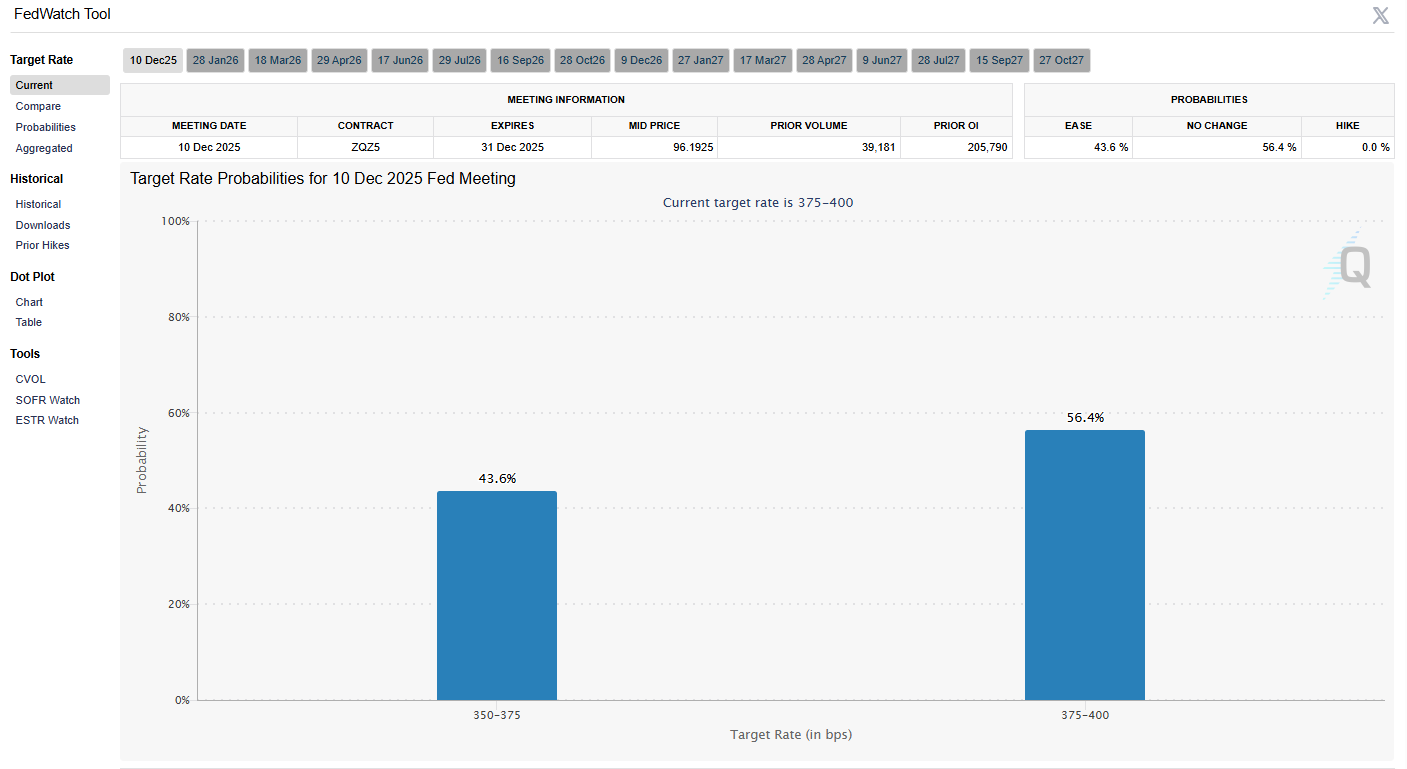Open ESTR Watch tool
This screenshot has width=1407, height=769.
pyautogui.click(x=47, y=420)
